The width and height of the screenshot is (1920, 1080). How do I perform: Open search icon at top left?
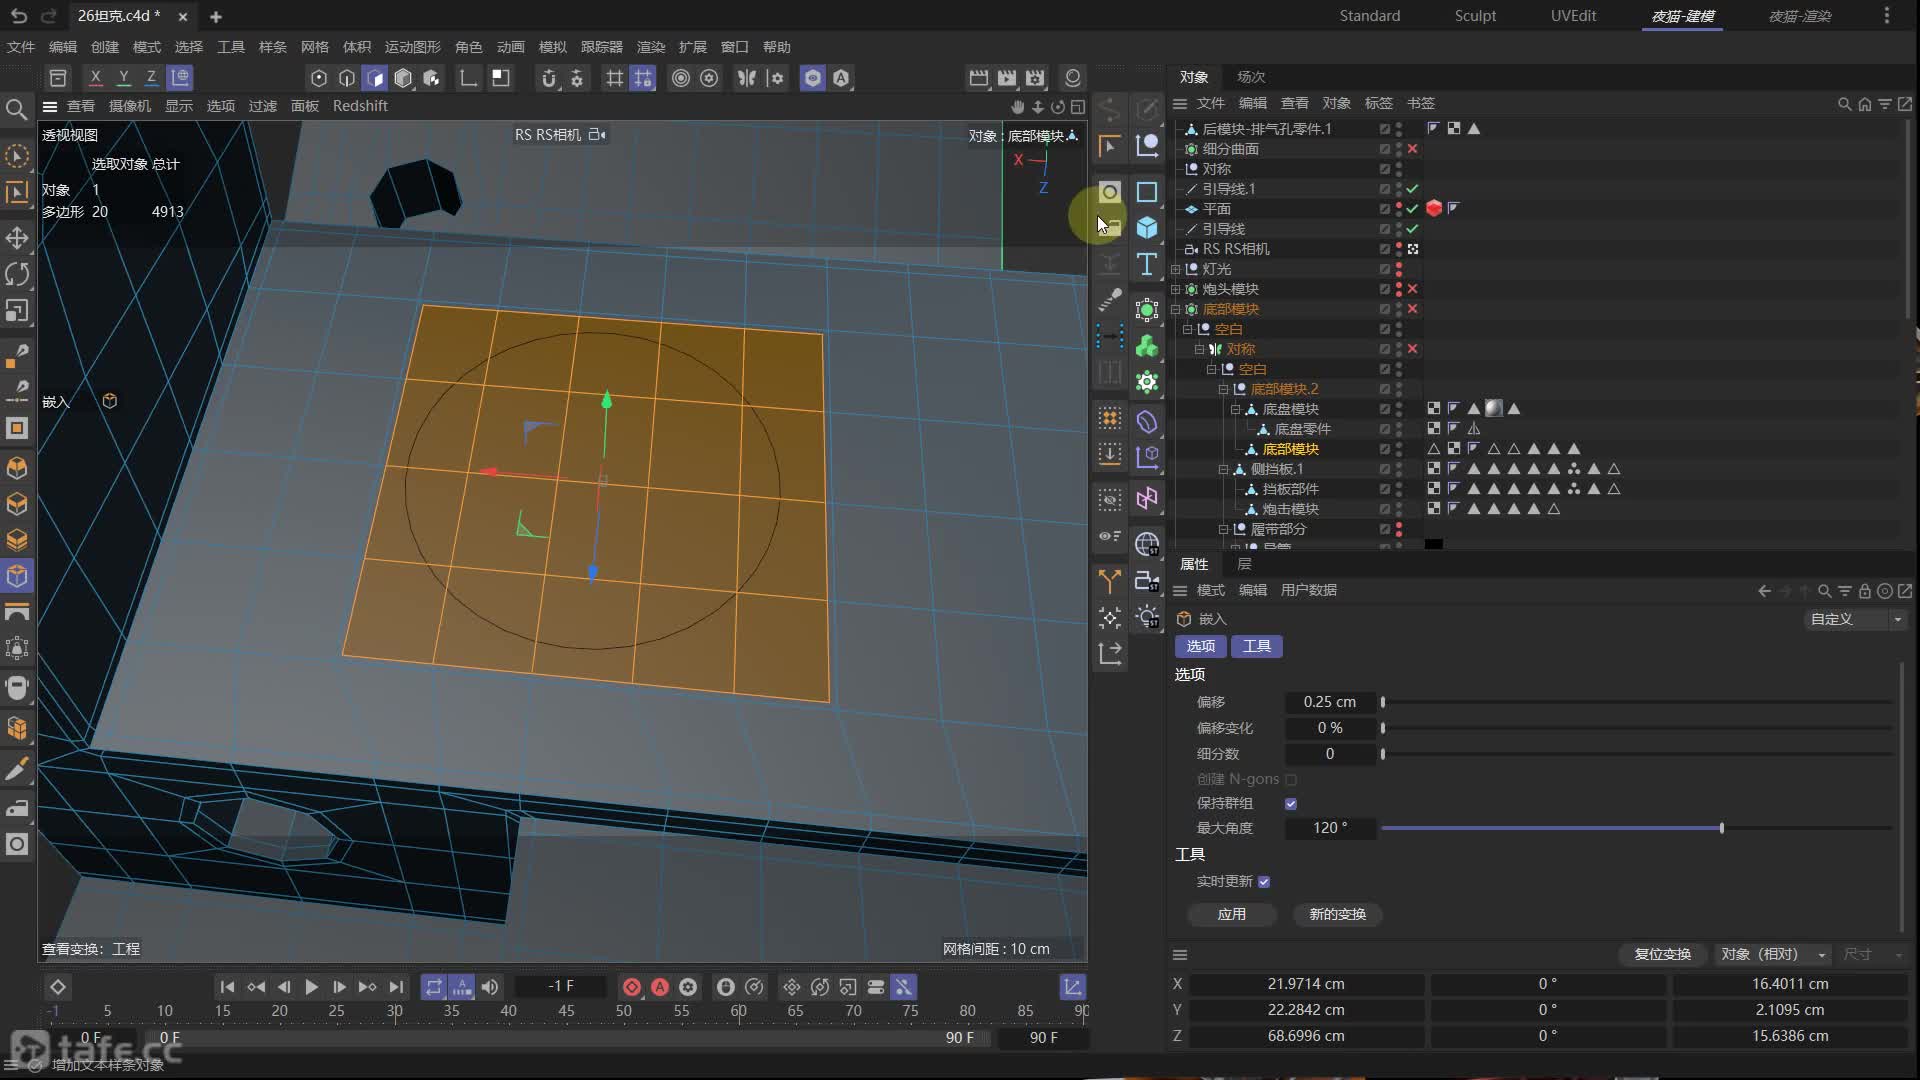pyautogui.click(x=17, y=109)
